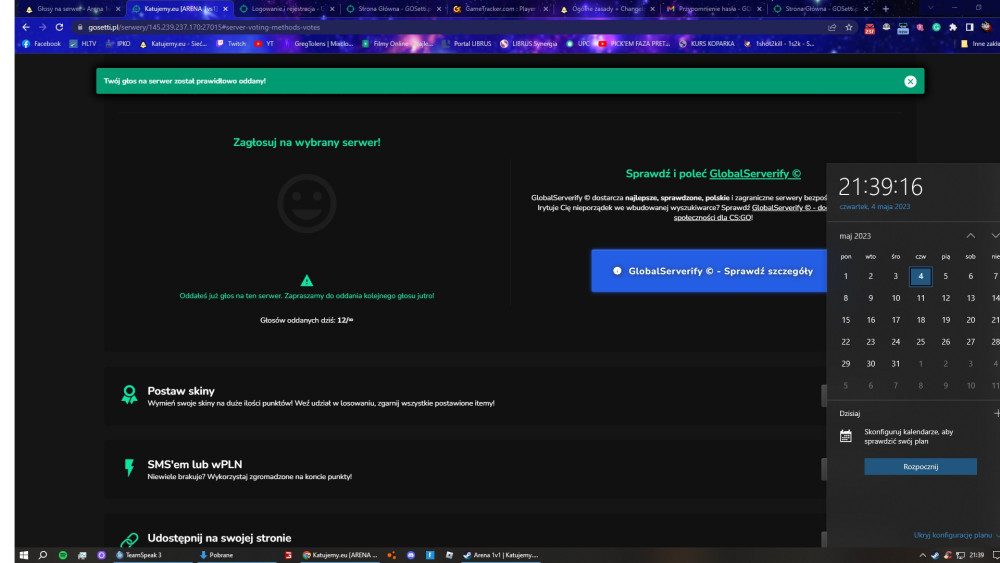Image resolution: width=1000 pixels, height=563 pixels.
Task: Open the SMS'em lub wPLN heading
Action: pyautogui.click(x=195, y=464)
